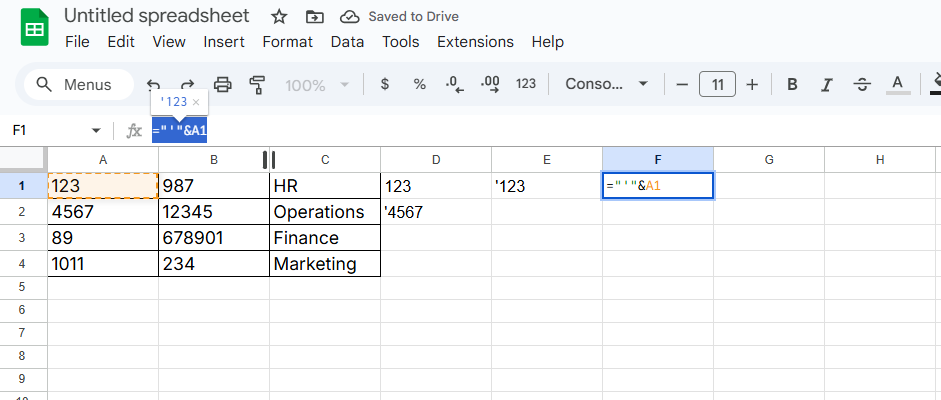Open the Google Sheets home icon
Viewport: 941px width, 400px height.
click(x=34, y=29)
